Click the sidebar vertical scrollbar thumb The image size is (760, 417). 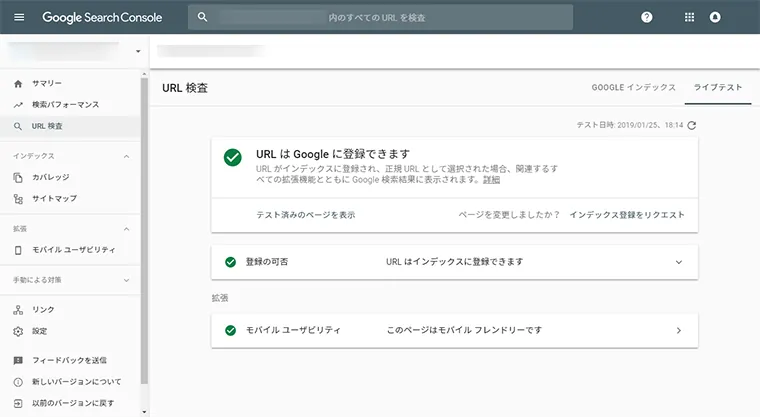click(x=144, y=231)
